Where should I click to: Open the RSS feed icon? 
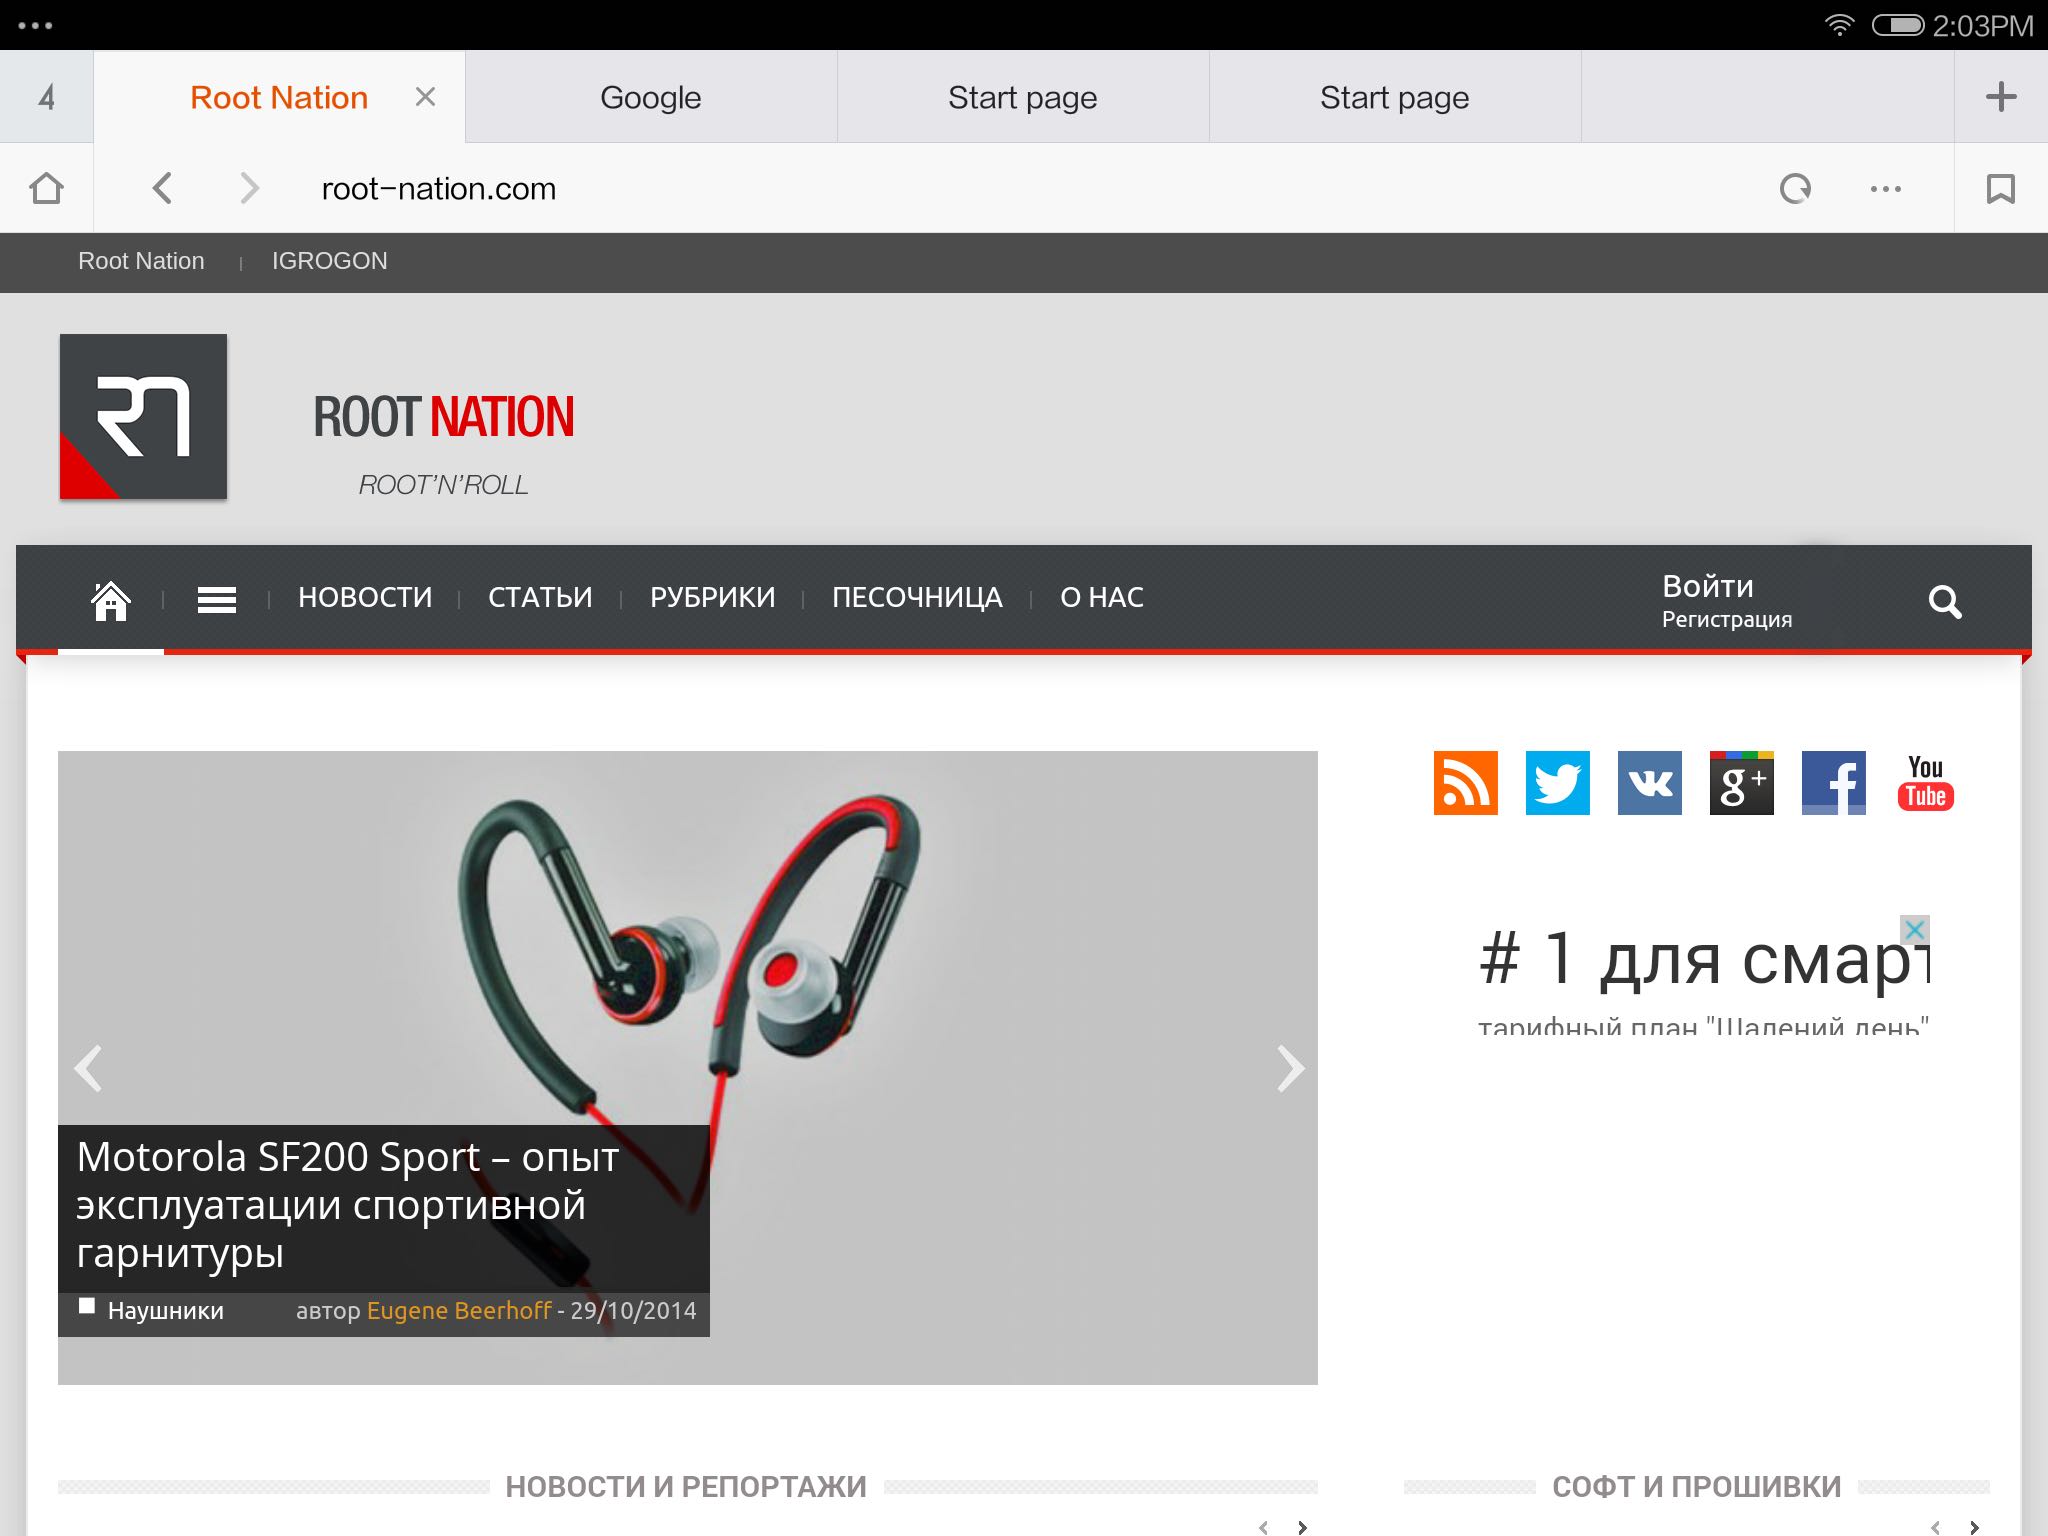1466,783
